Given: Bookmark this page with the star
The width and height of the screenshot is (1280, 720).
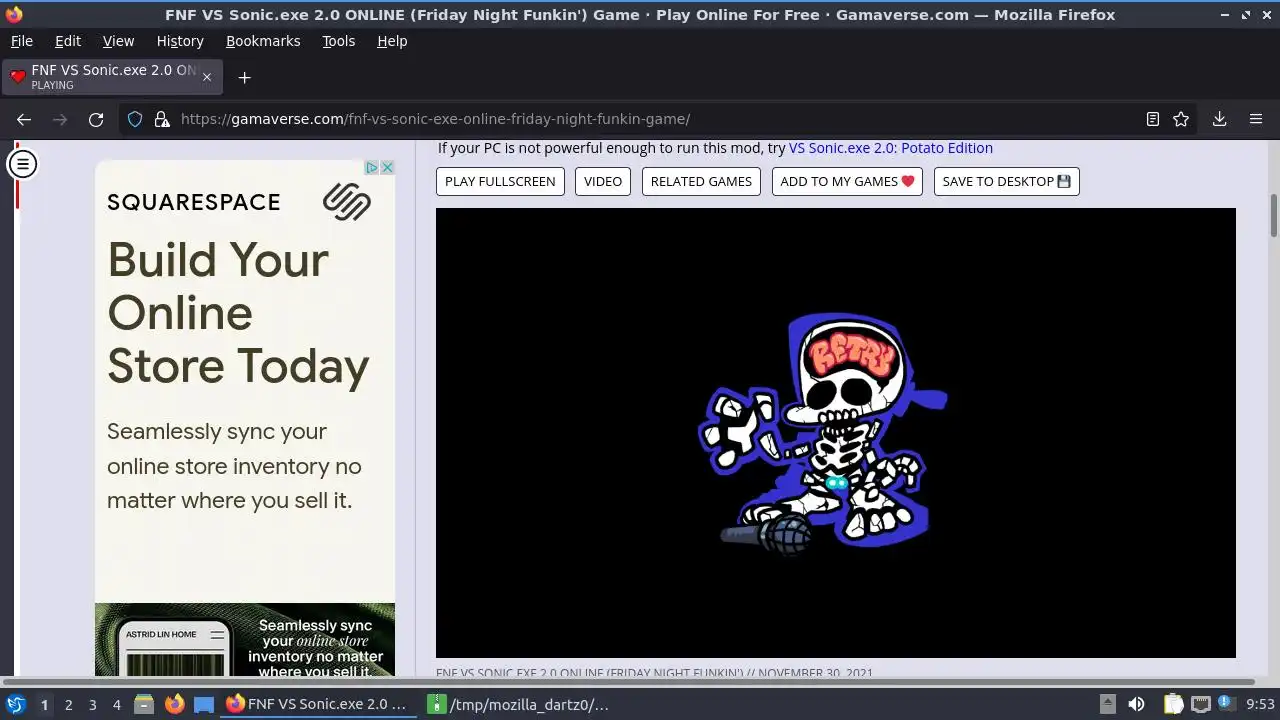Looking at the screenshot, I should click(x=1181, y=119).
